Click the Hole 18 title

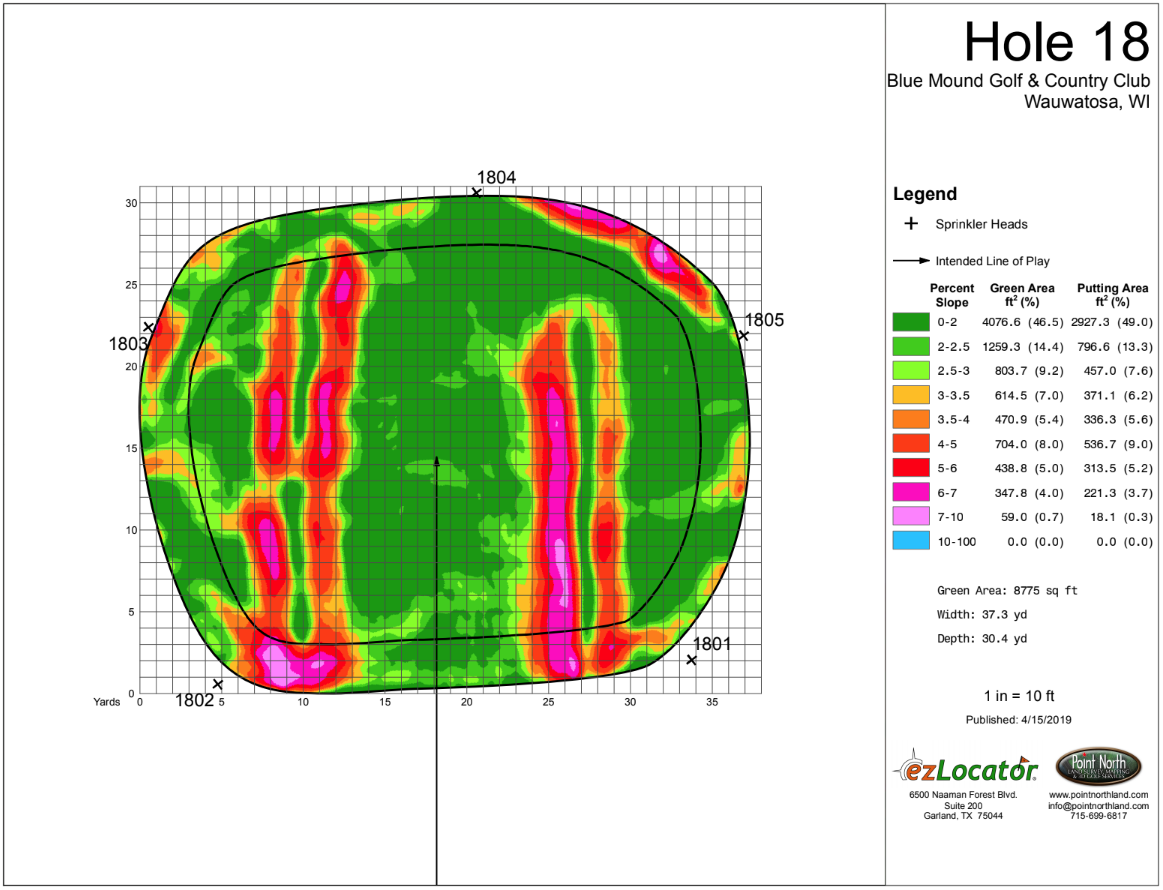point(1056,42)
